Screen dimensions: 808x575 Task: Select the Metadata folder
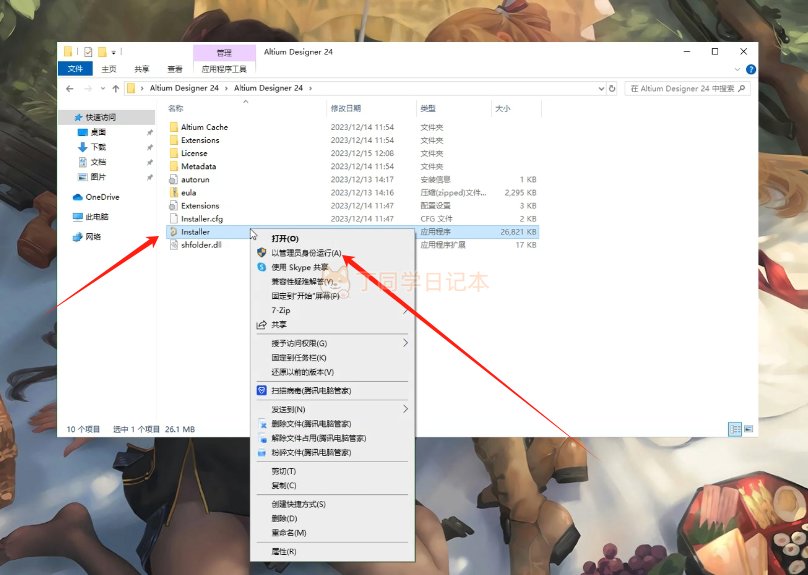pyautogui.click(x=198, y=166)
